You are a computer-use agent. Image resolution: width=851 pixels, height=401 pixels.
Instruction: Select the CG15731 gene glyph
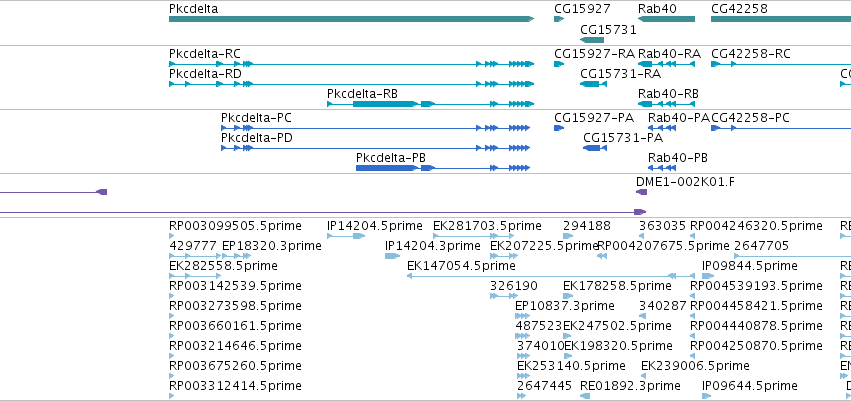(x=592, y=40)
